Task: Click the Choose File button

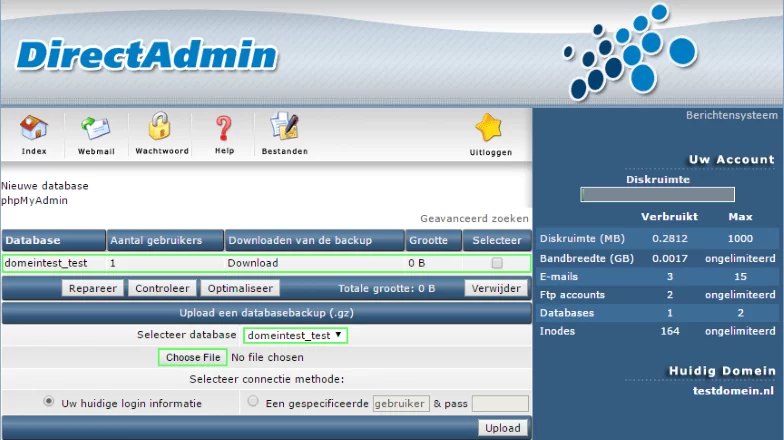Action: (193, 358)
